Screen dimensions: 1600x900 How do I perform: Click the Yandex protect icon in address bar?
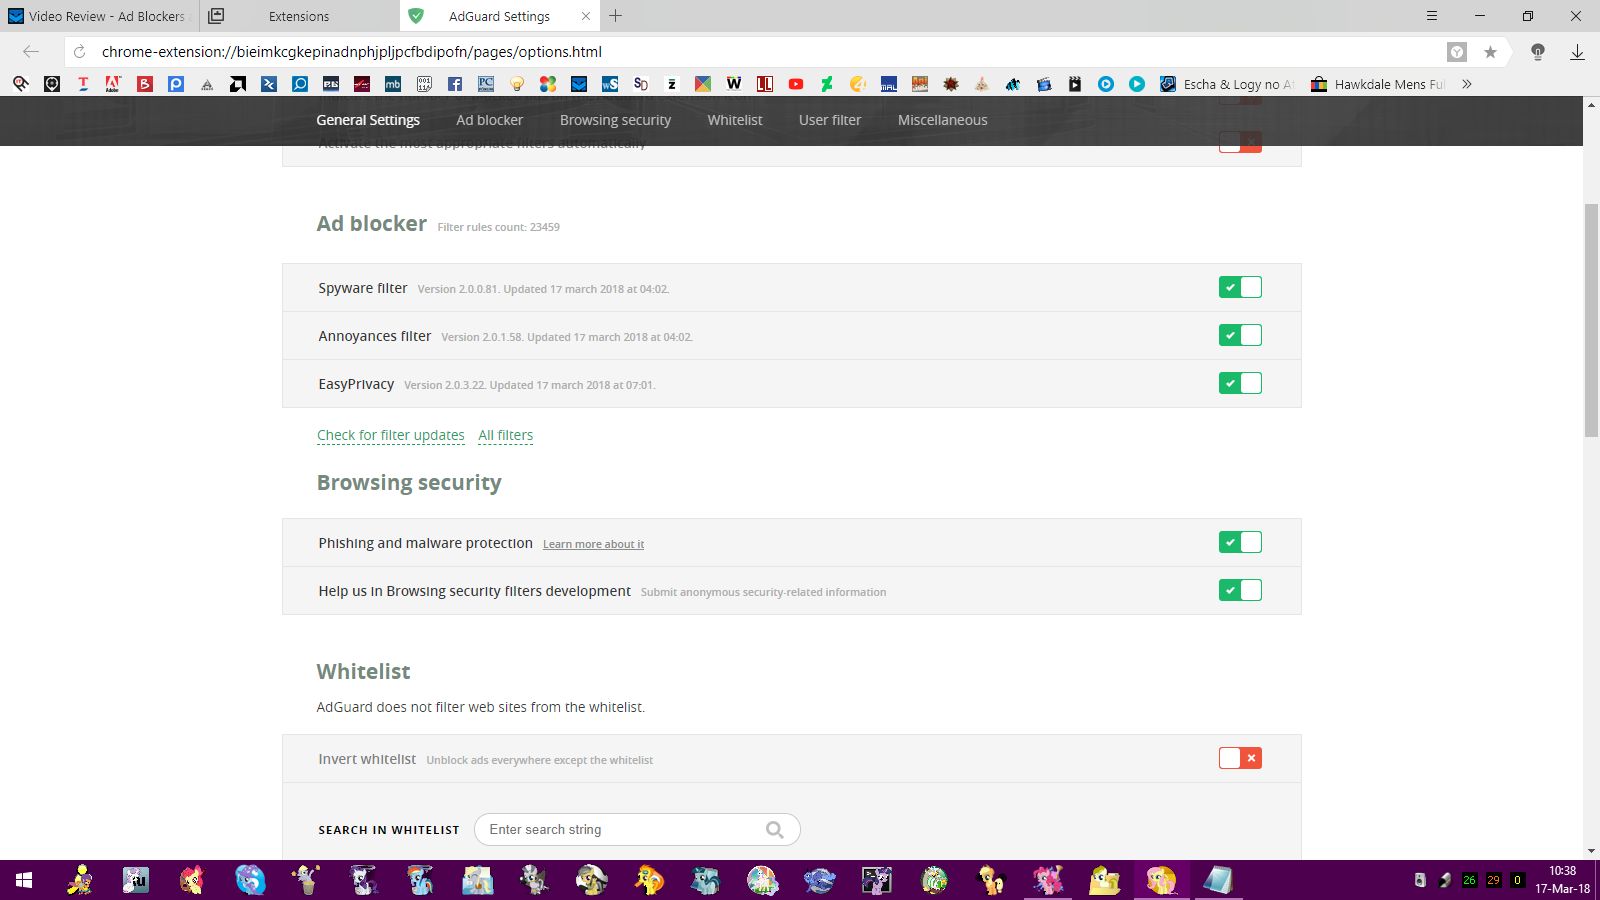[1457, 52]
